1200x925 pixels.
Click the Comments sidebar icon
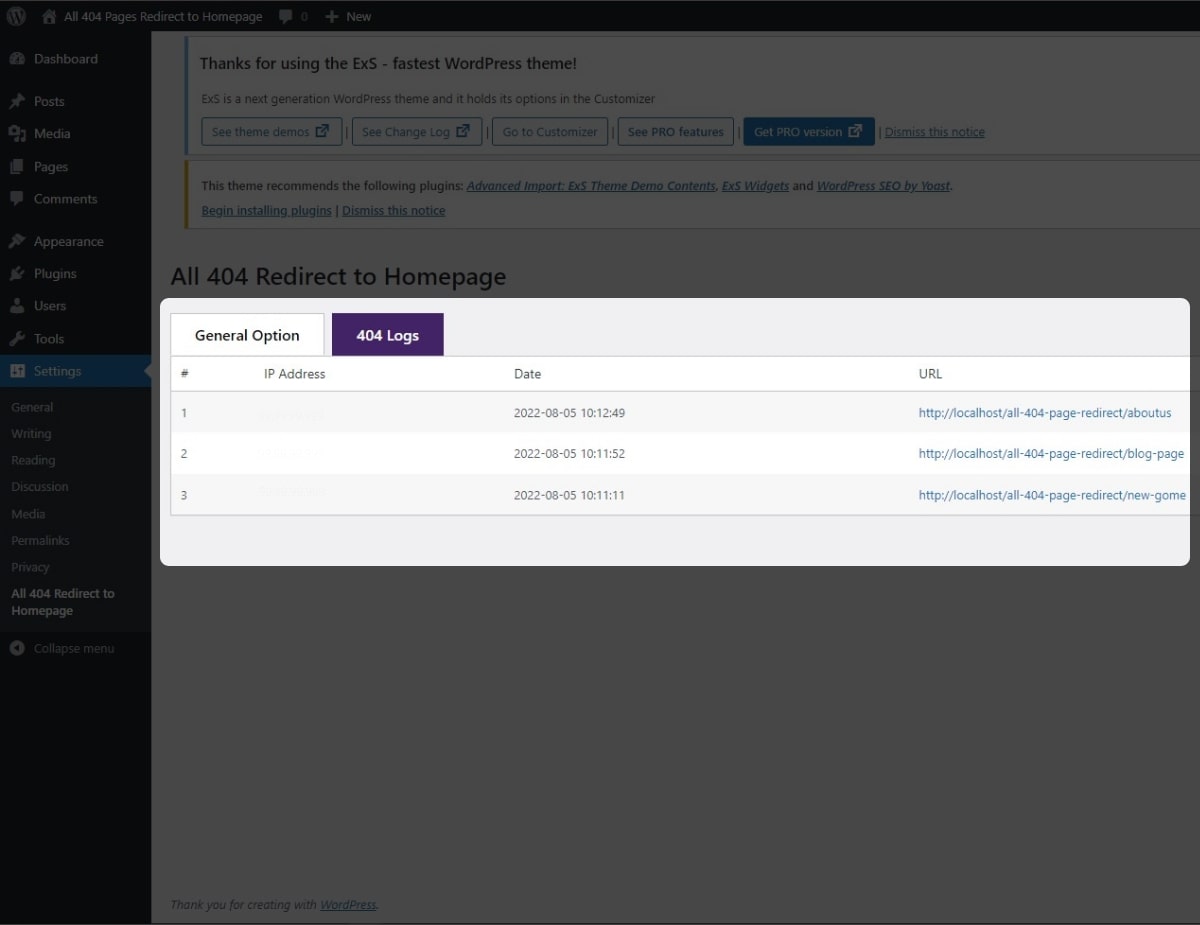tap(17, 199)
